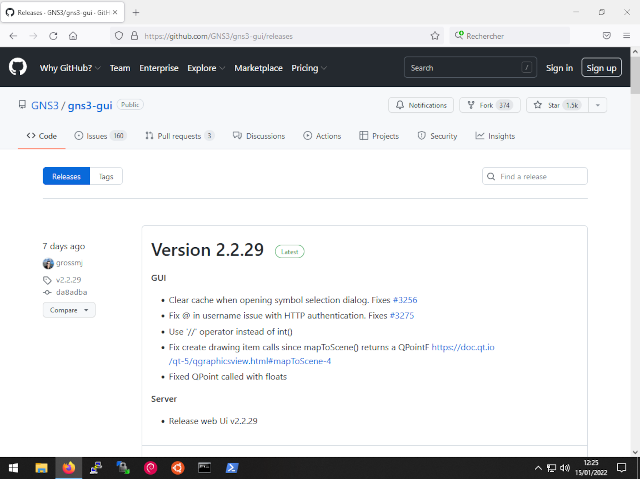The image size is (640, 479).
Task: Open issue #3275 link
Action: pyautogui.click(x=402, y=315)
